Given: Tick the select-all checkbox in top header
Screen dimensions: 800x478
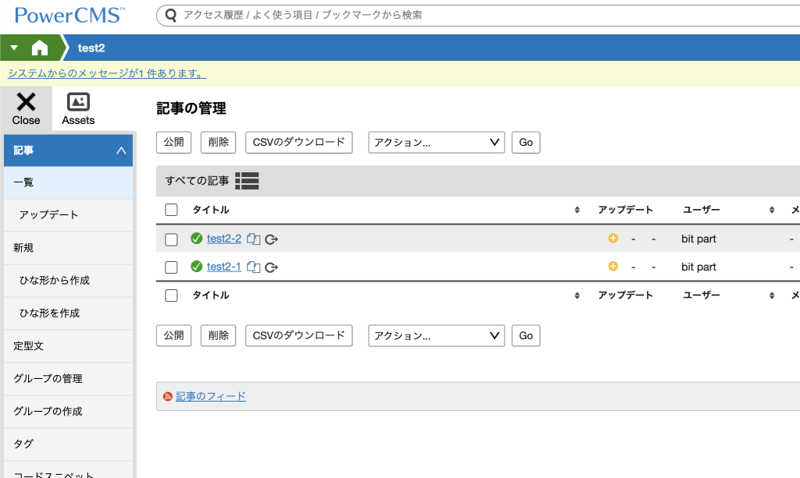Looking at the screenshot, I should tap(171, 210).
